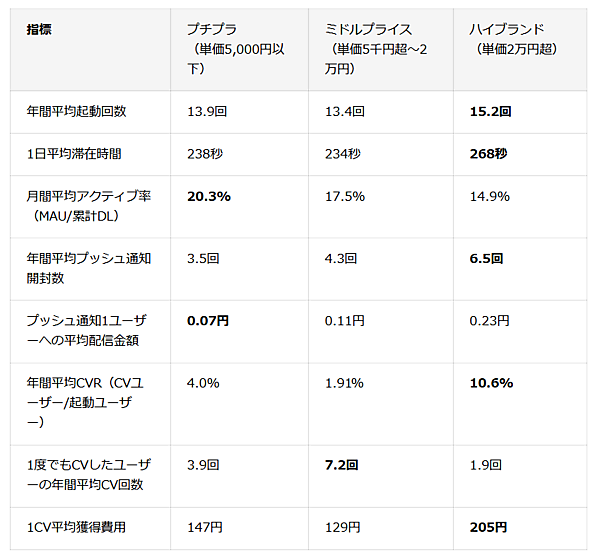The image size is (600, 560).
Task: Click the 年間平均起動回数 row label
Action: [x=76, y=112]
